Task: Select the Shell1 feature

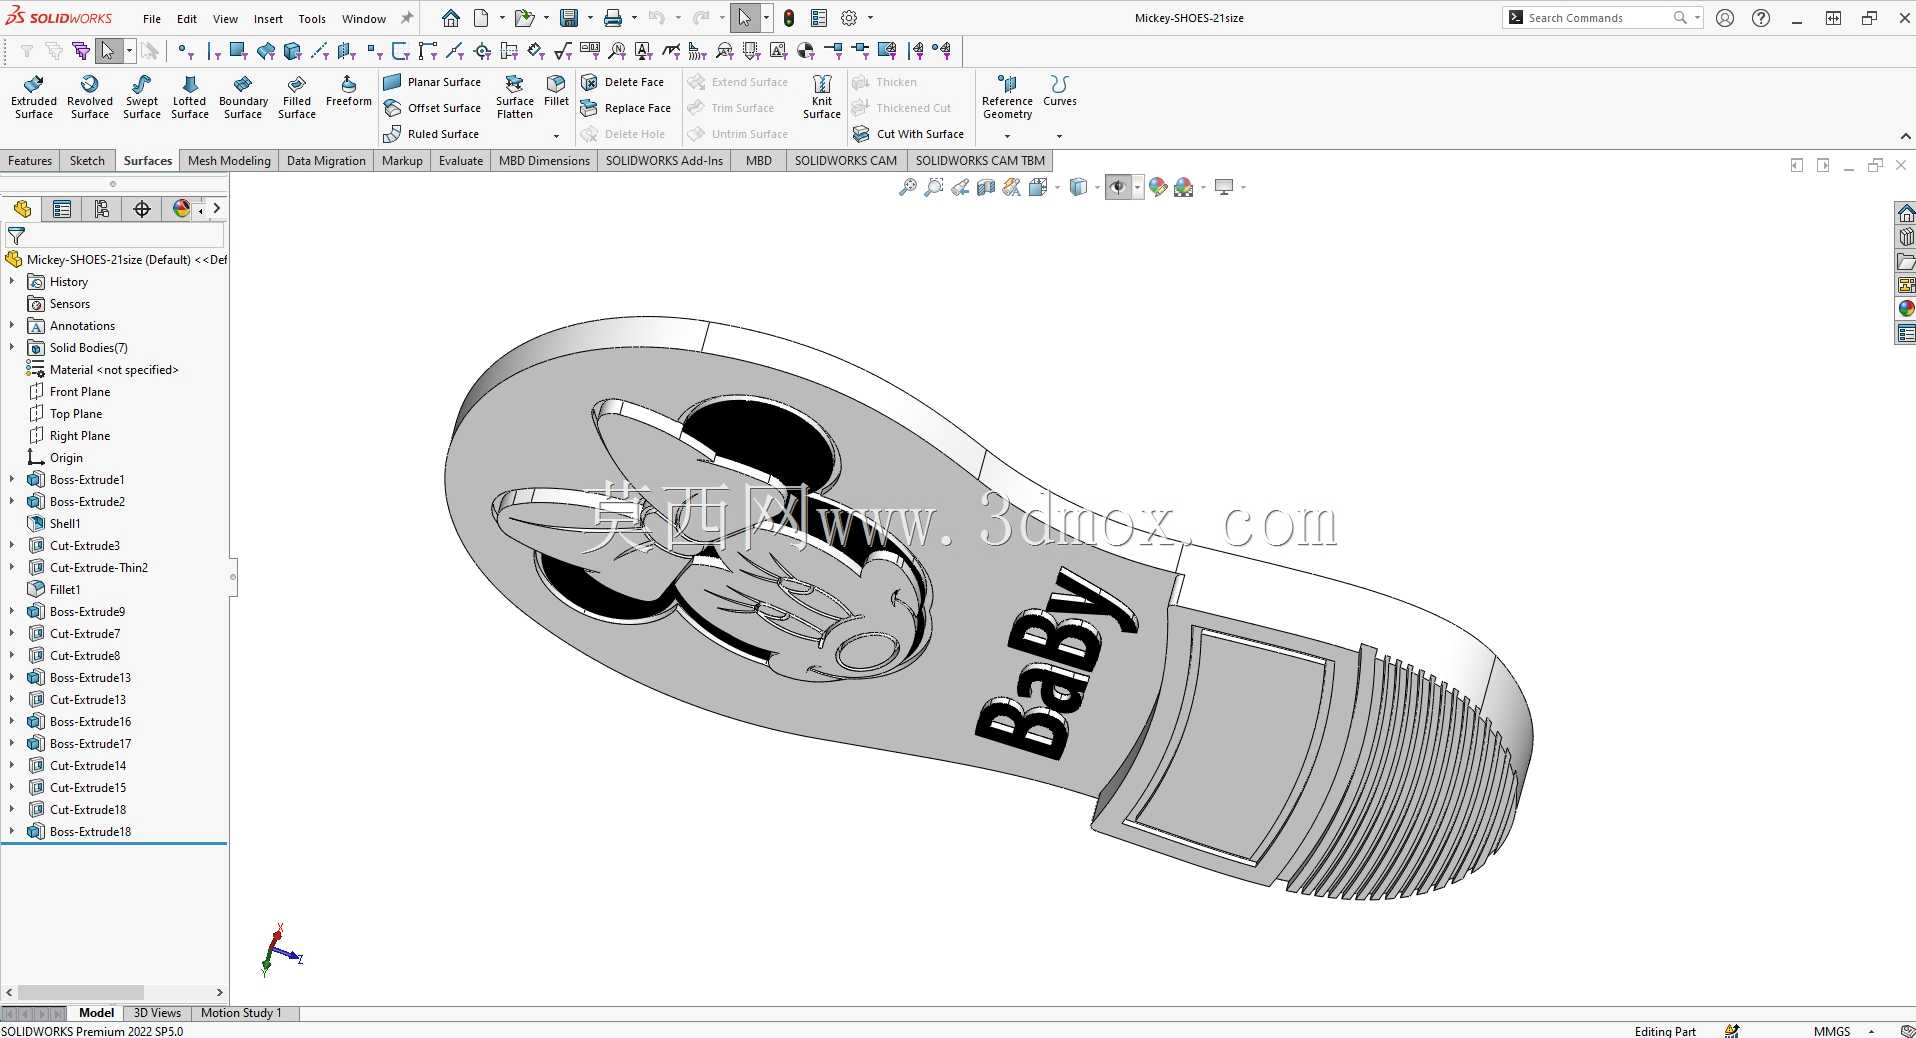Action: tap(54, 524)
